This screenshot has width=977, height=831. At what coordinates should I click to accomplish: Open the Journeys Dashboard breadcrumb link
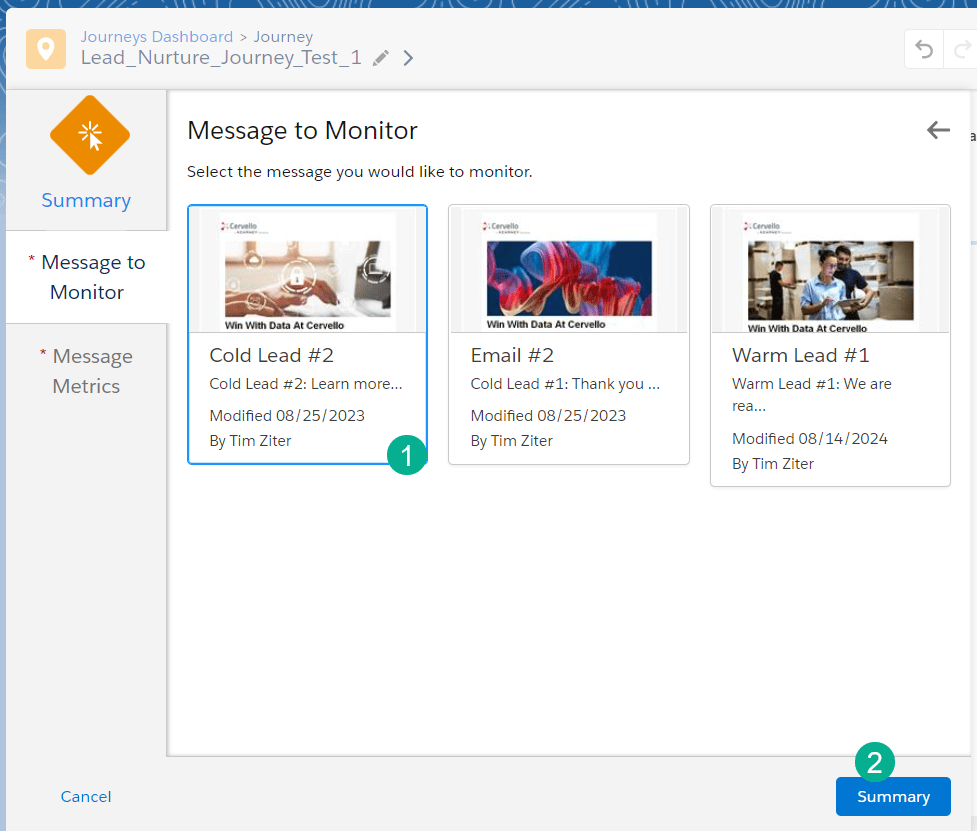(x=156, y=37)
